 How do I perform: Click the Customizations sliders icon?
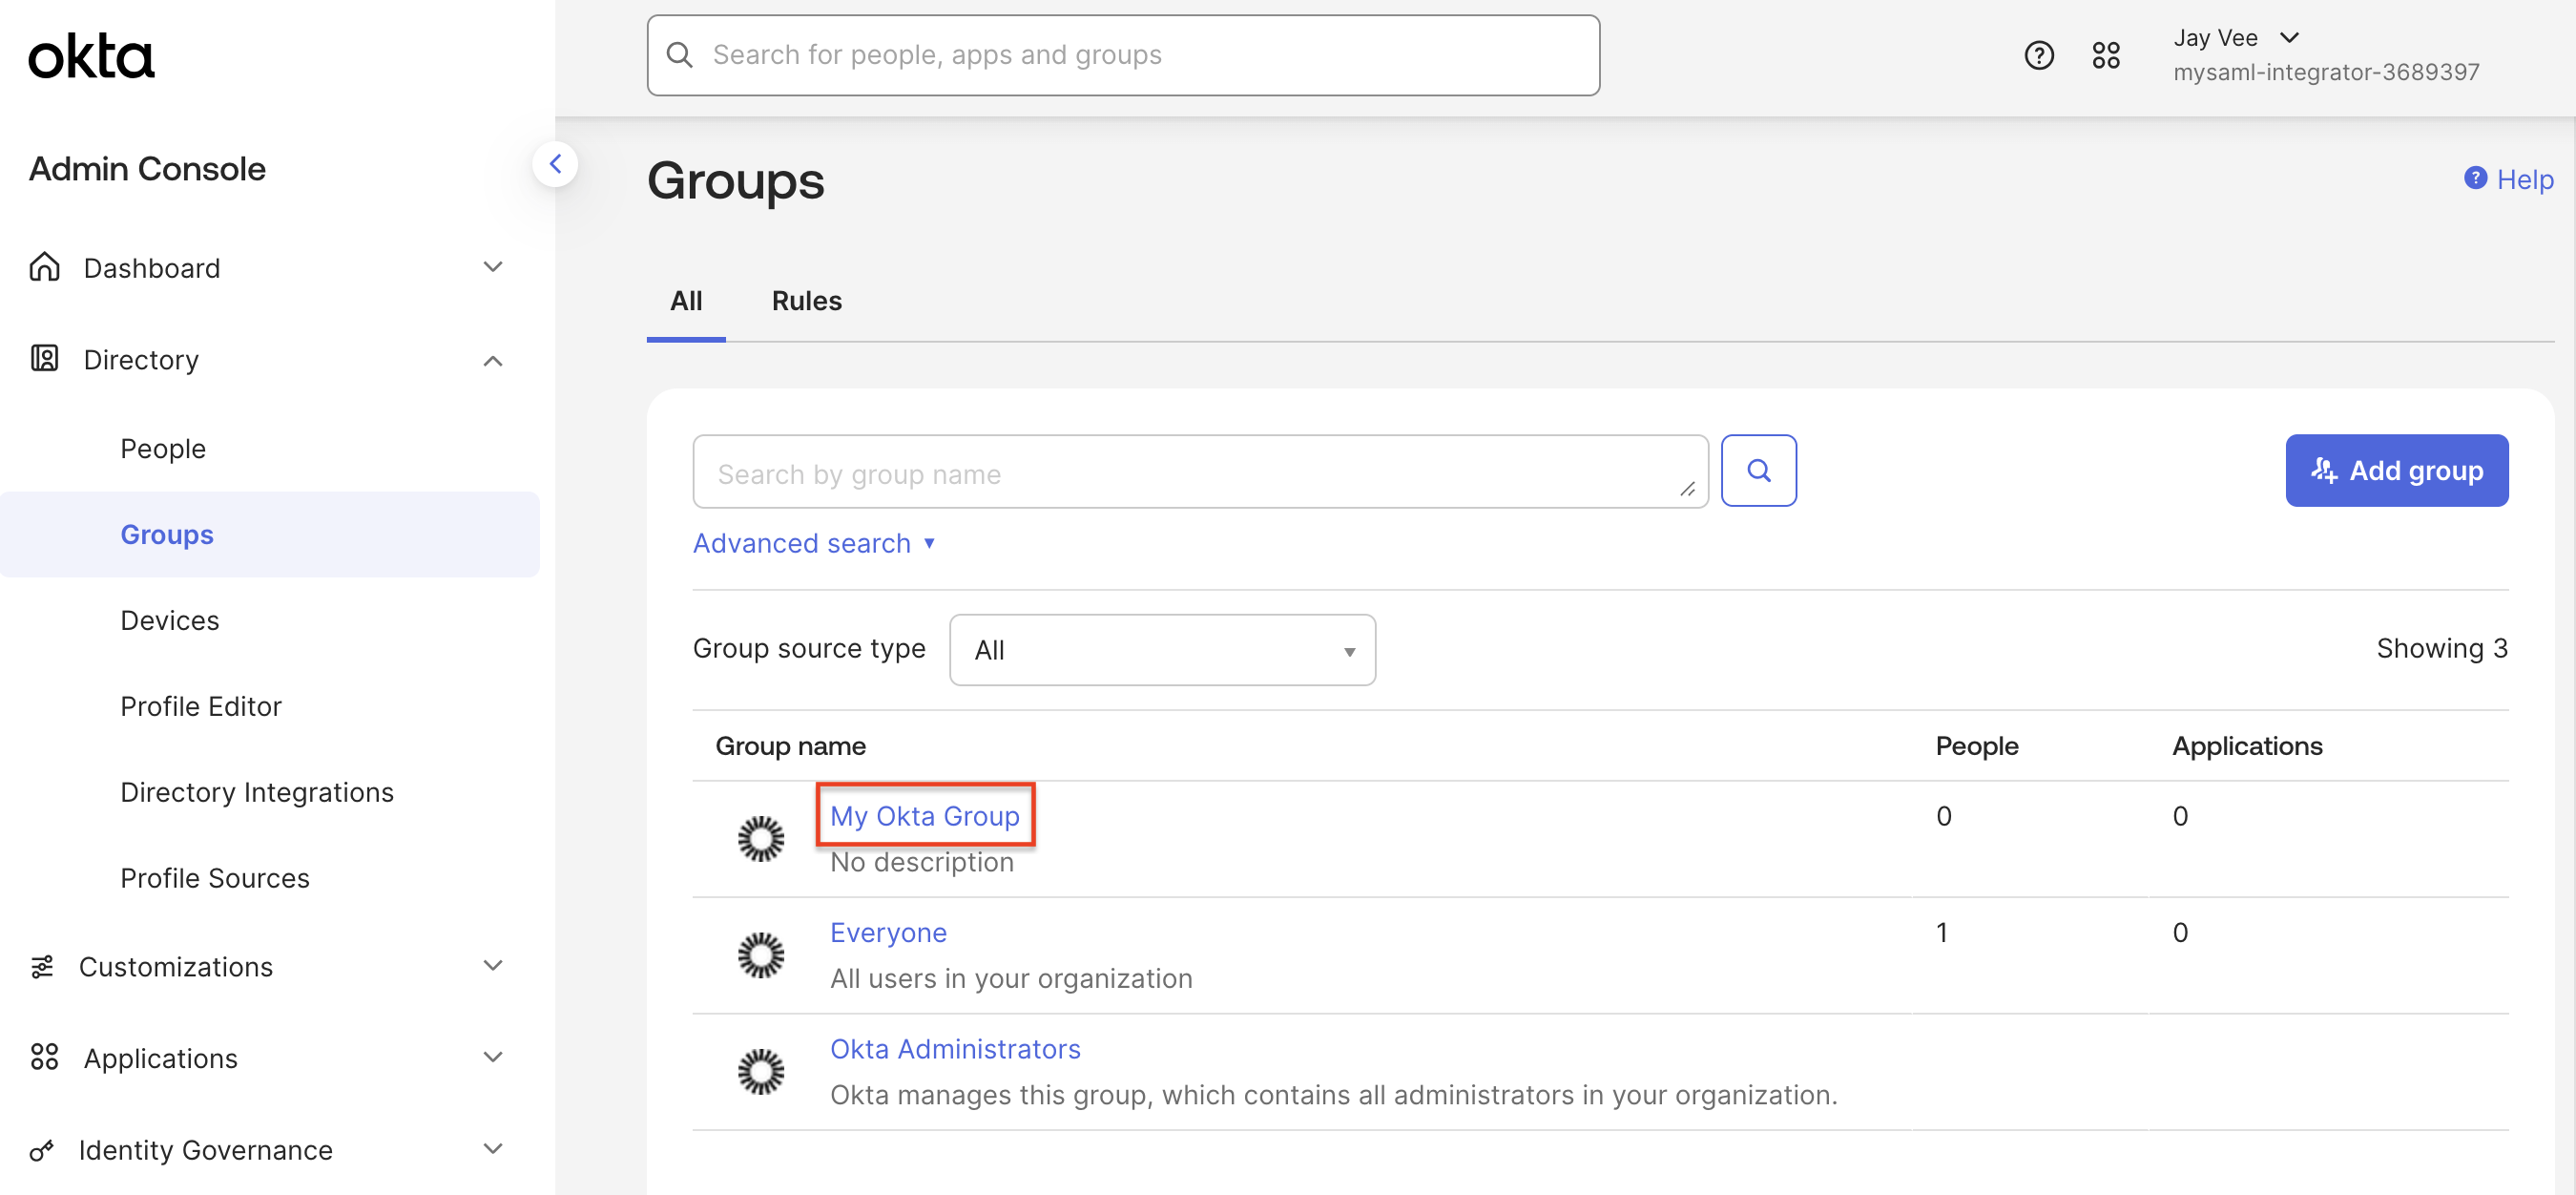(x=42, y=966)
